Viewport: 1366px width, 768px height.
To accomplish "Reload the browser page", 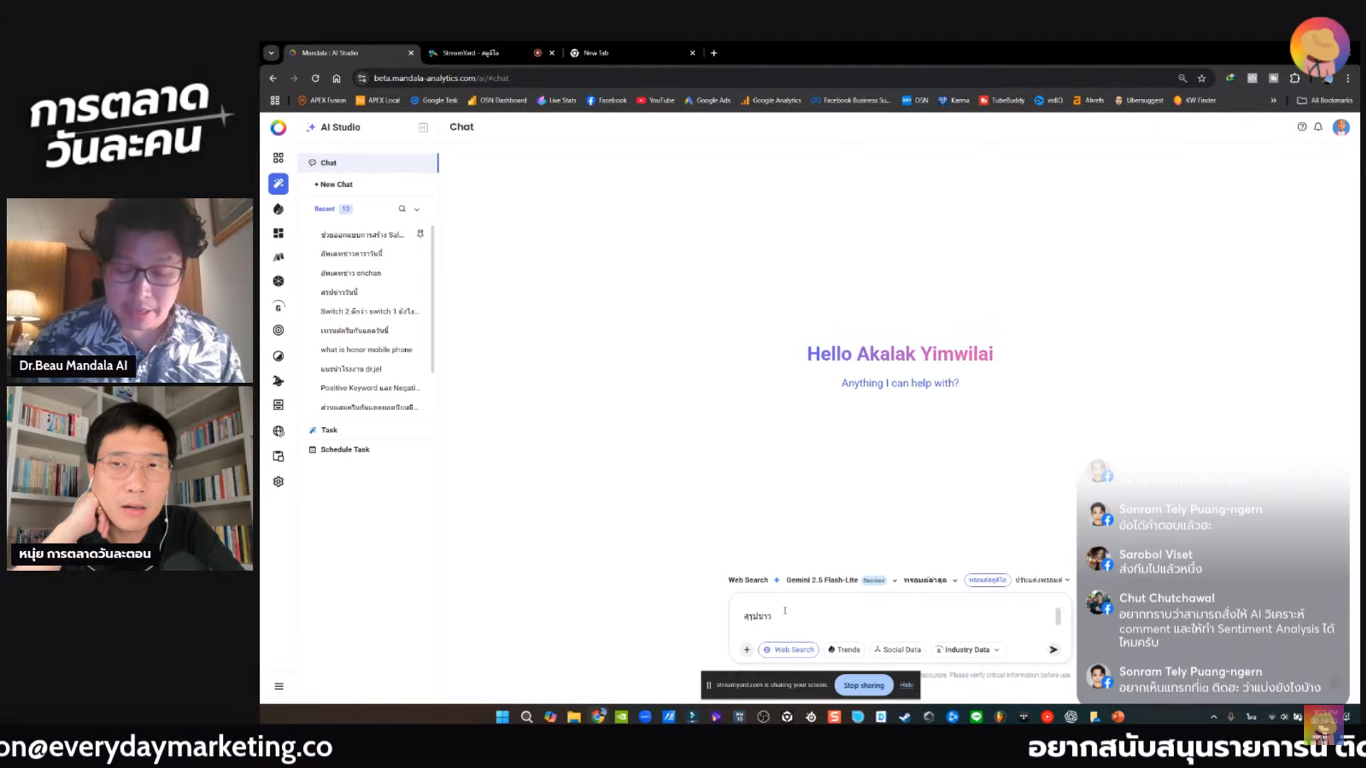I will (315, 78).
